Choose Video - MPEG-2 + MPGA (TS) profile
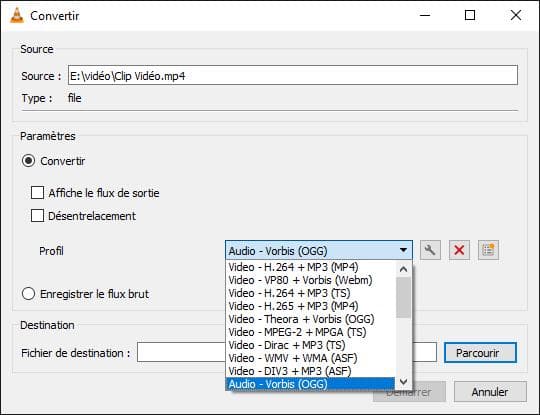Image resolution: width=540 pixels, height=415 pixels. (310, 332)
